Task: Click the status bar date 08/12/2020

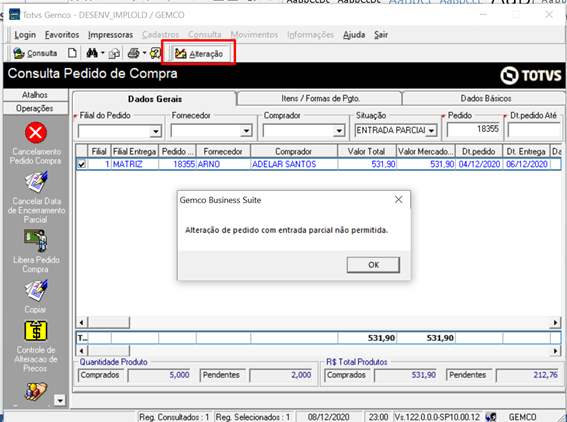Action: pyautogui.click(x=328, y=417)
